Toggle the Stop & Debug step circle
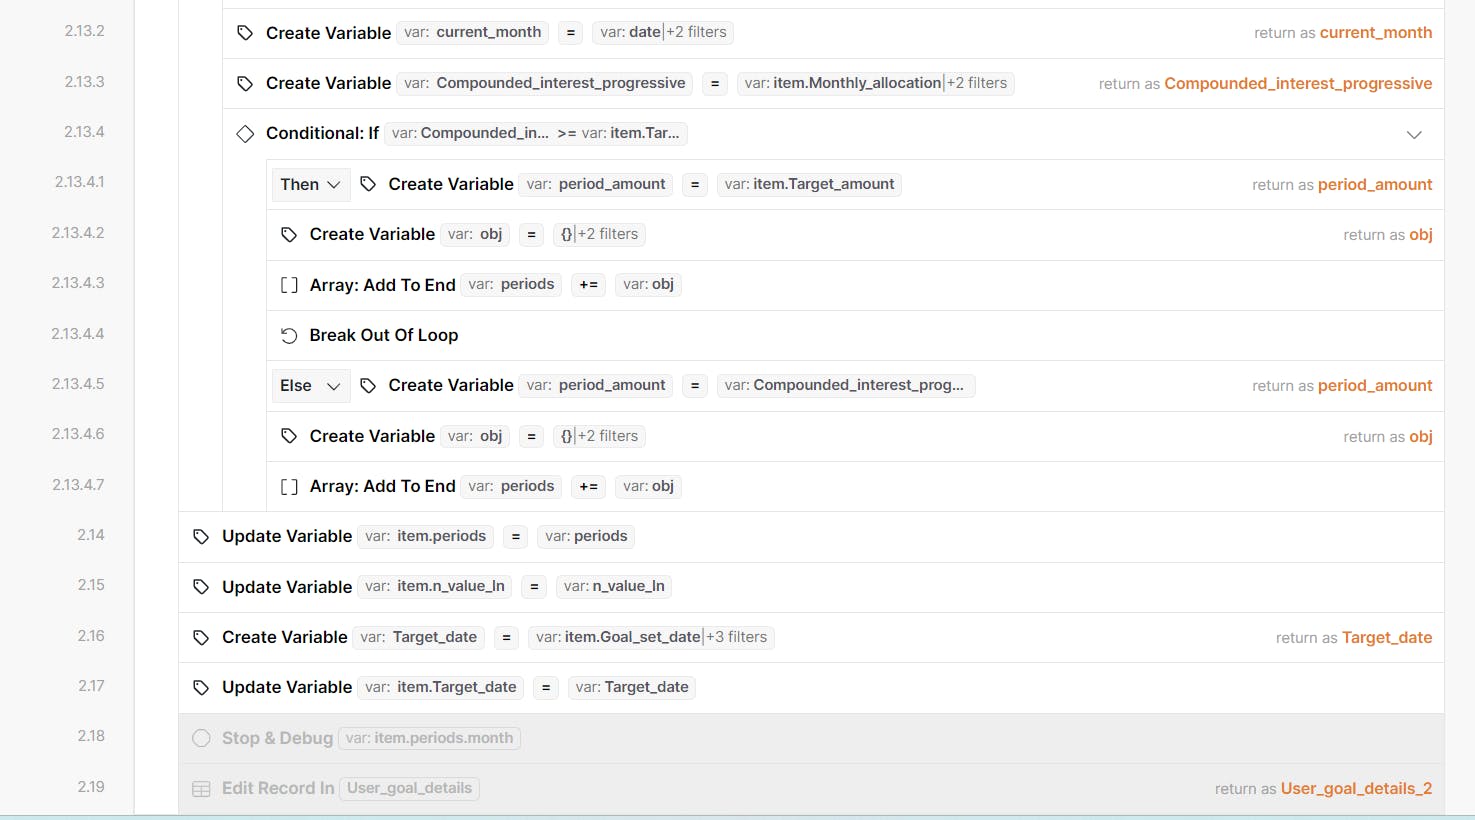The width and height of the screenshot is (1475, 820). point(201,738)
